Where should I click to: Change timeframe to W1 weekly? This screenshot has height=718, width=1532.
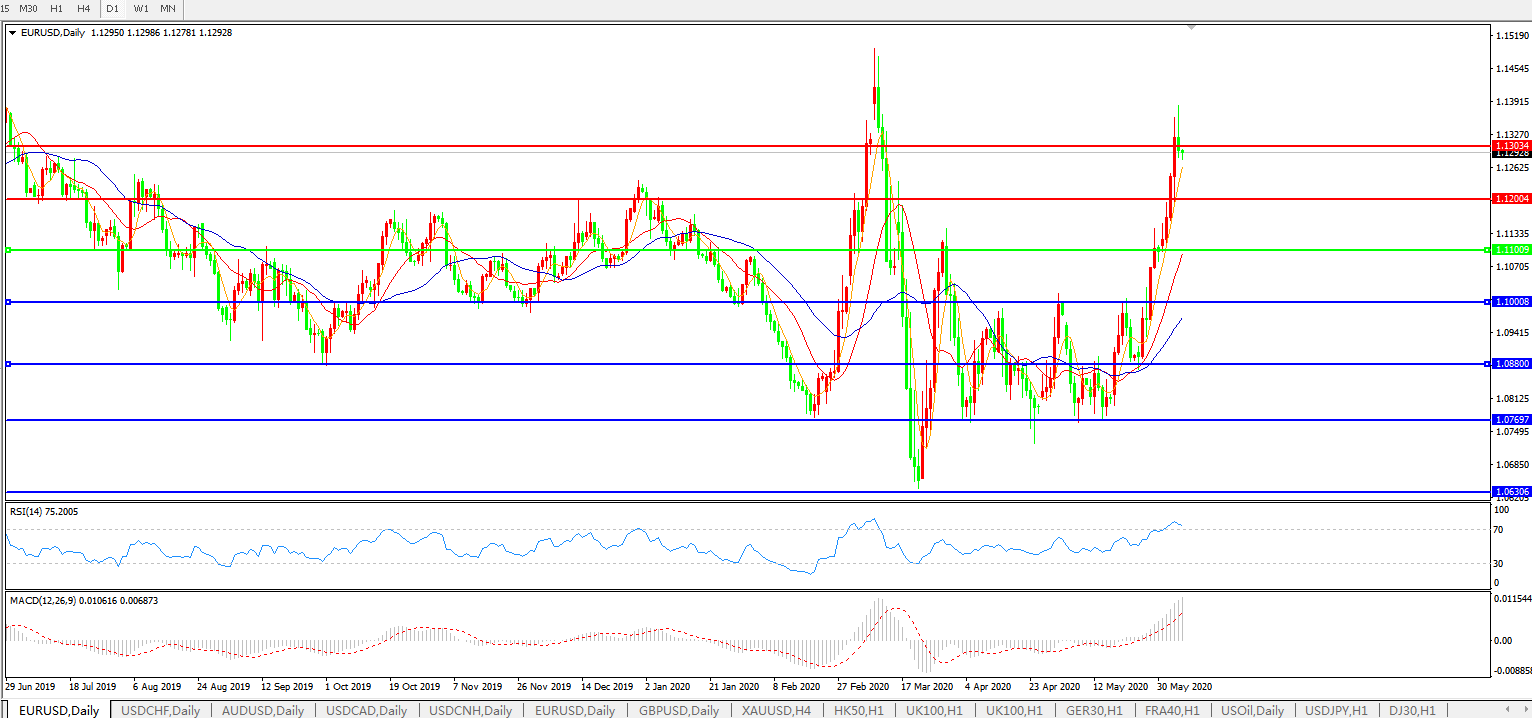(x=141, y=9)
